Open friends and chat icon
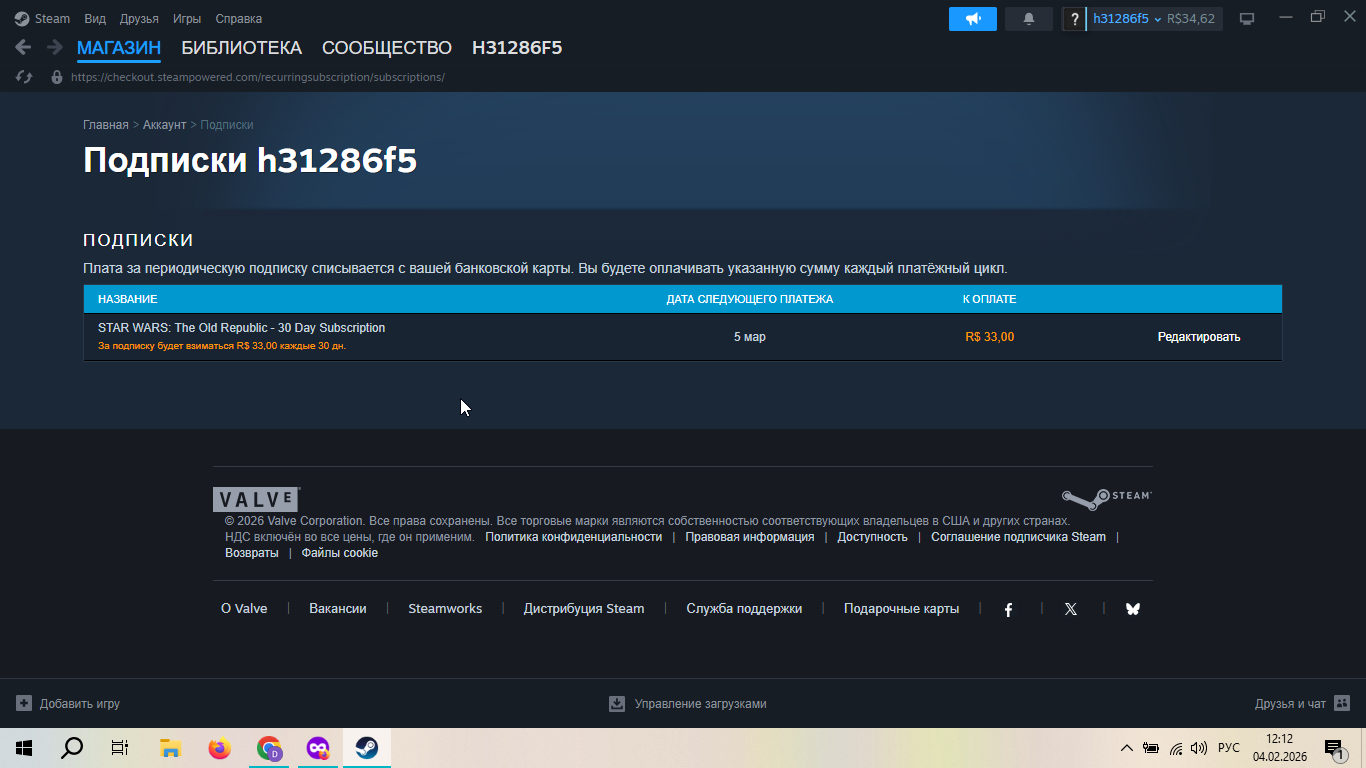Image resolution: width=1366 pixels, height=768 pixels. click(1342, 703)
